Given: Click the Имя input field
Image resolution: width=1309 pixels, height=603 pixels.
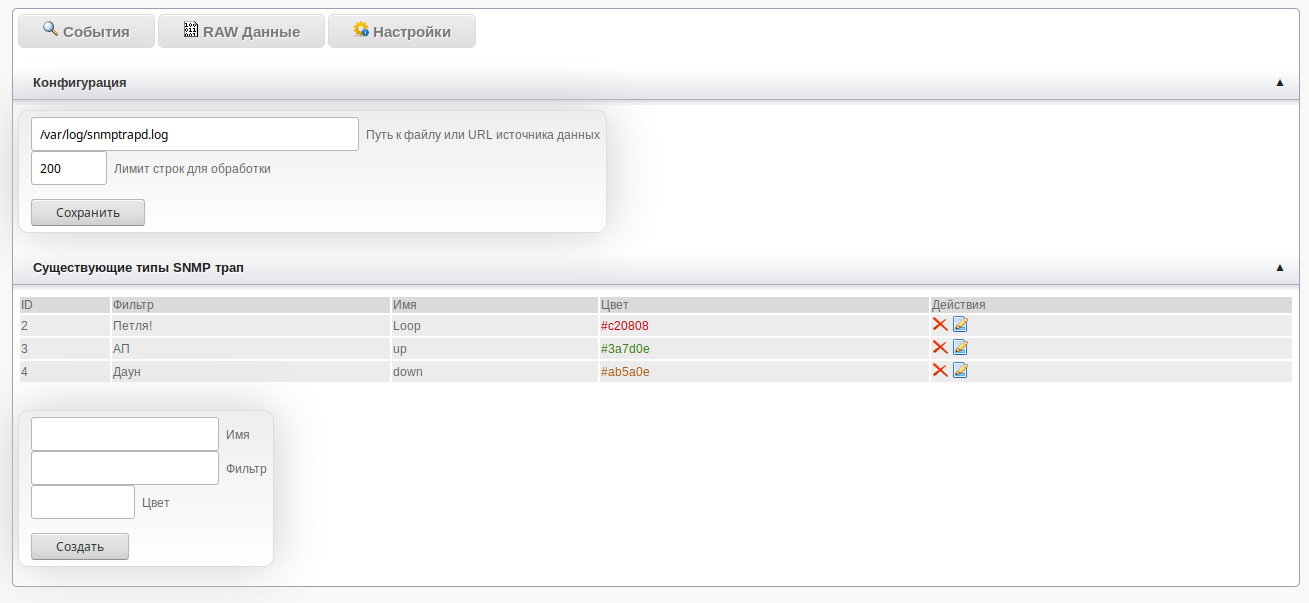Looking at the screenshot, I should click(x=125, y=434).
